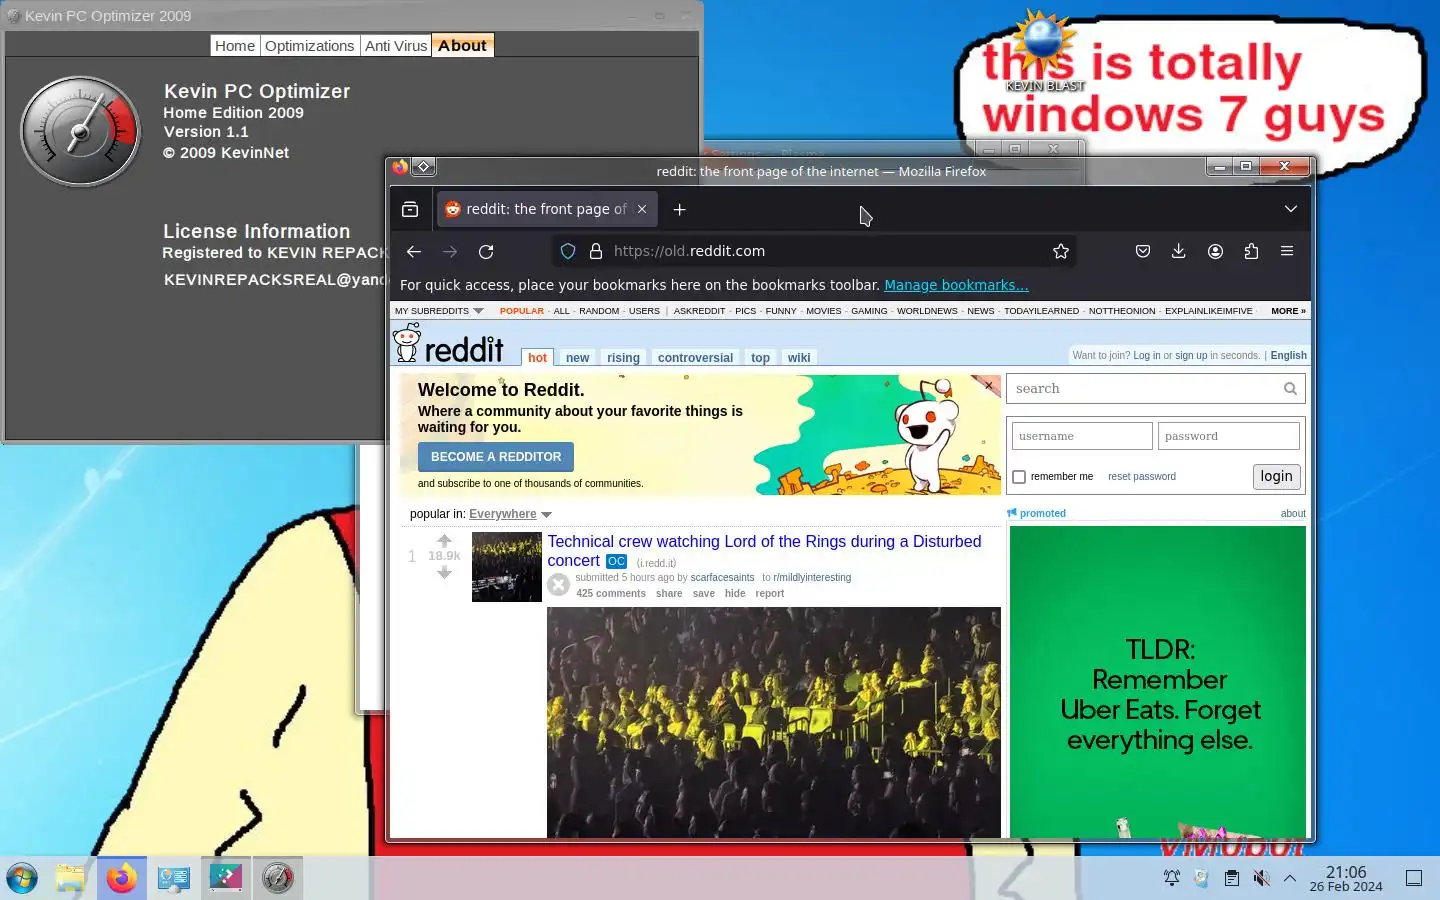Image resolution: width=1440 pixels, height=900 pixels.
Task: Click the padlock site security icon
Action: tap(596, 252)
